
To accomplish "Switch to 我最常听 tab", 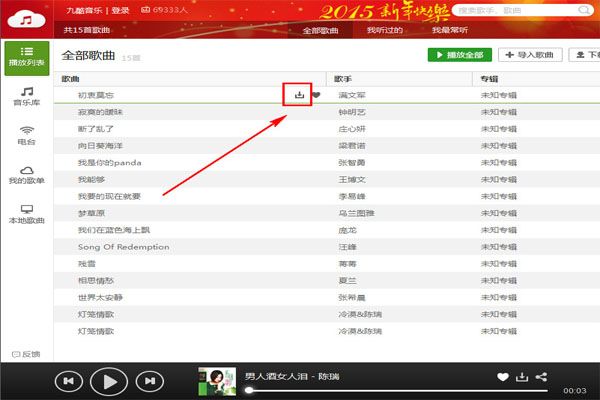I will [x=449, y=31].
